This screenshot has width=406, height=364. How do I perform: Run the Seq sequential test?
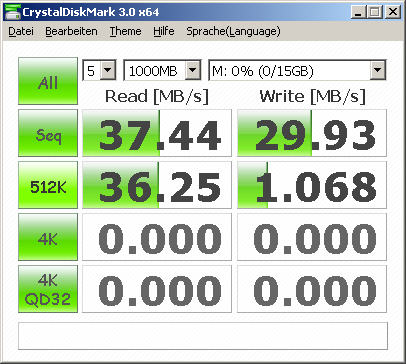pyautogui.click(x=48, y=133)
